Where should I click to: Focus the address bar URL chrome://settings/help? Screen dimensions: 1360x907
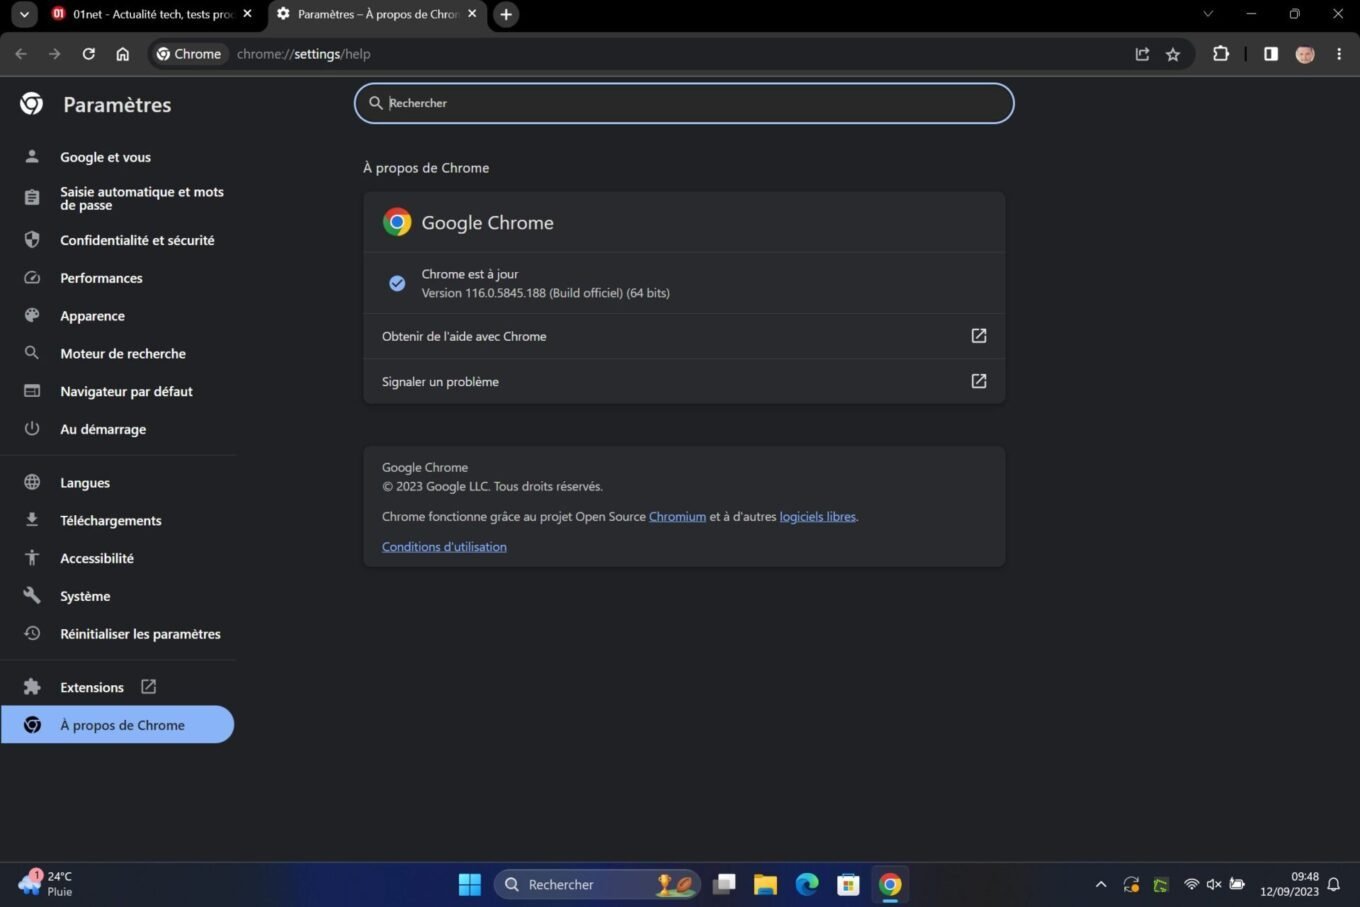pyautogui.click(x=304, y=54)
